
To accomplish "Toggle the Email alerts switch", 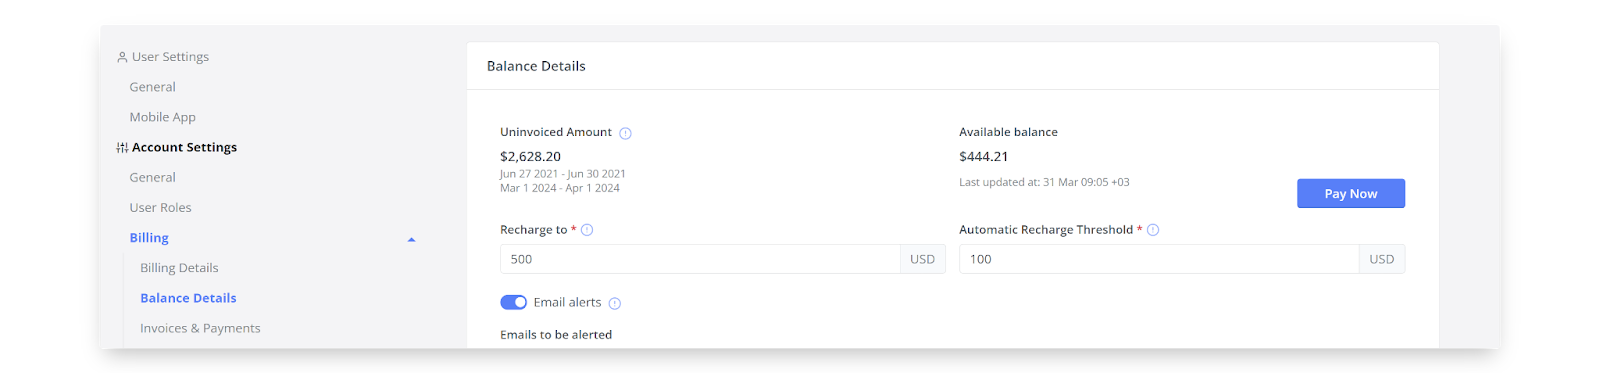I will [x=514, y=302].
